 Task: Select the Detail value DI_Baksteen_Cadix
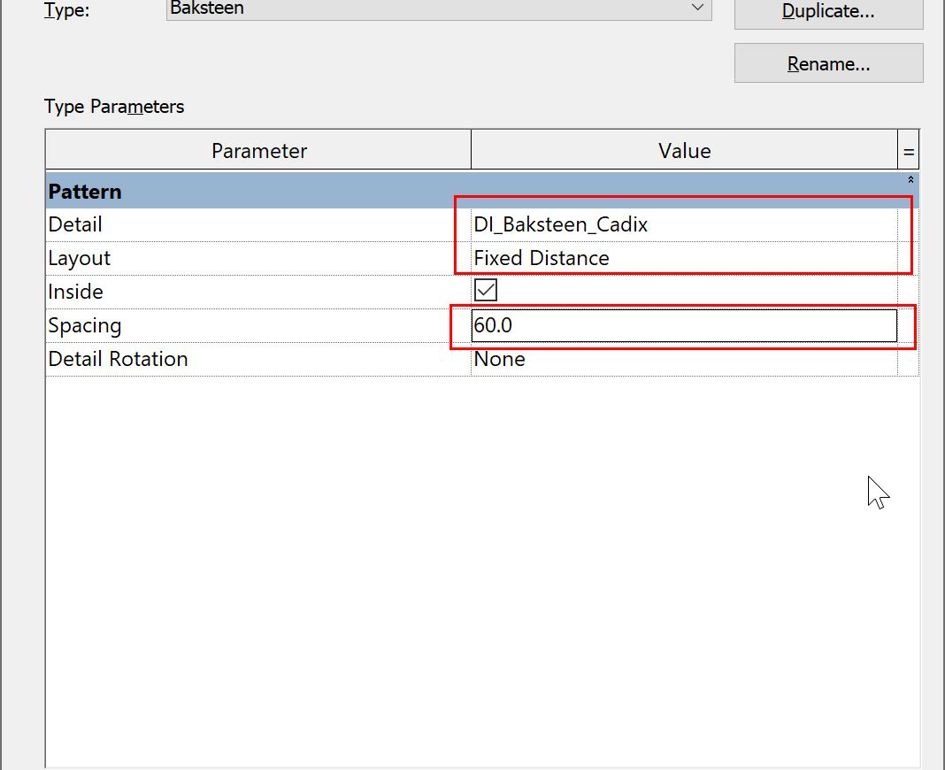coord(684,225)
